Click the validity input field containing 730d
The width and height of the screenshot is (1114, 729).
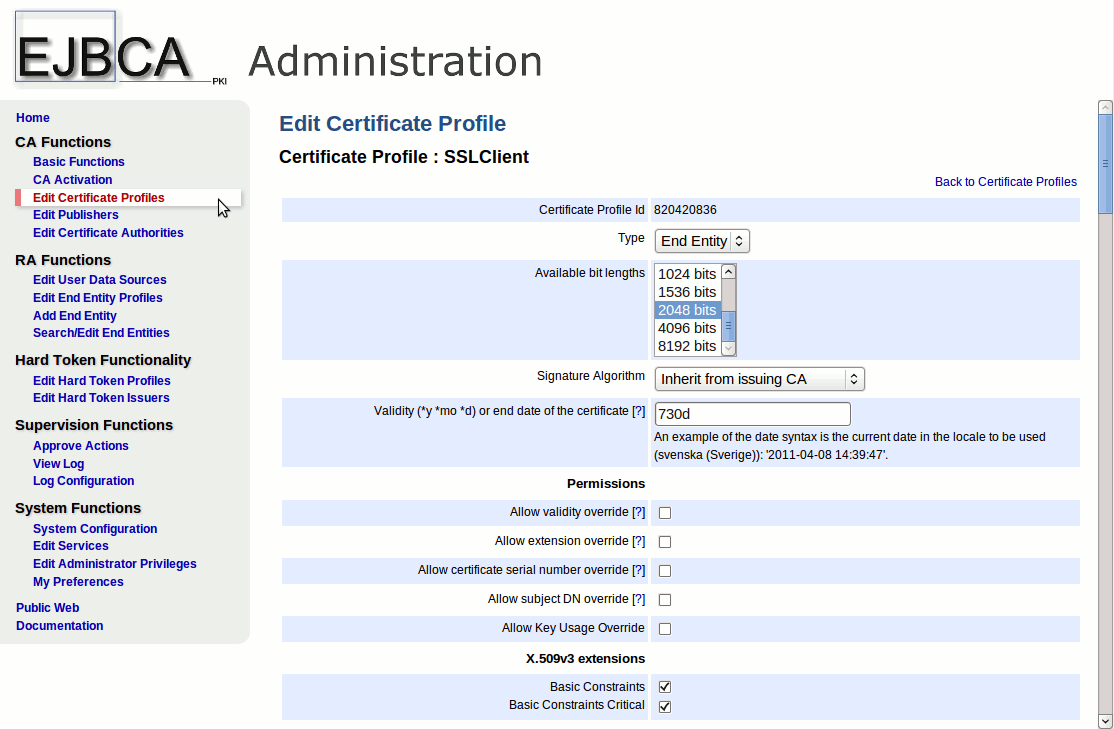752,414
